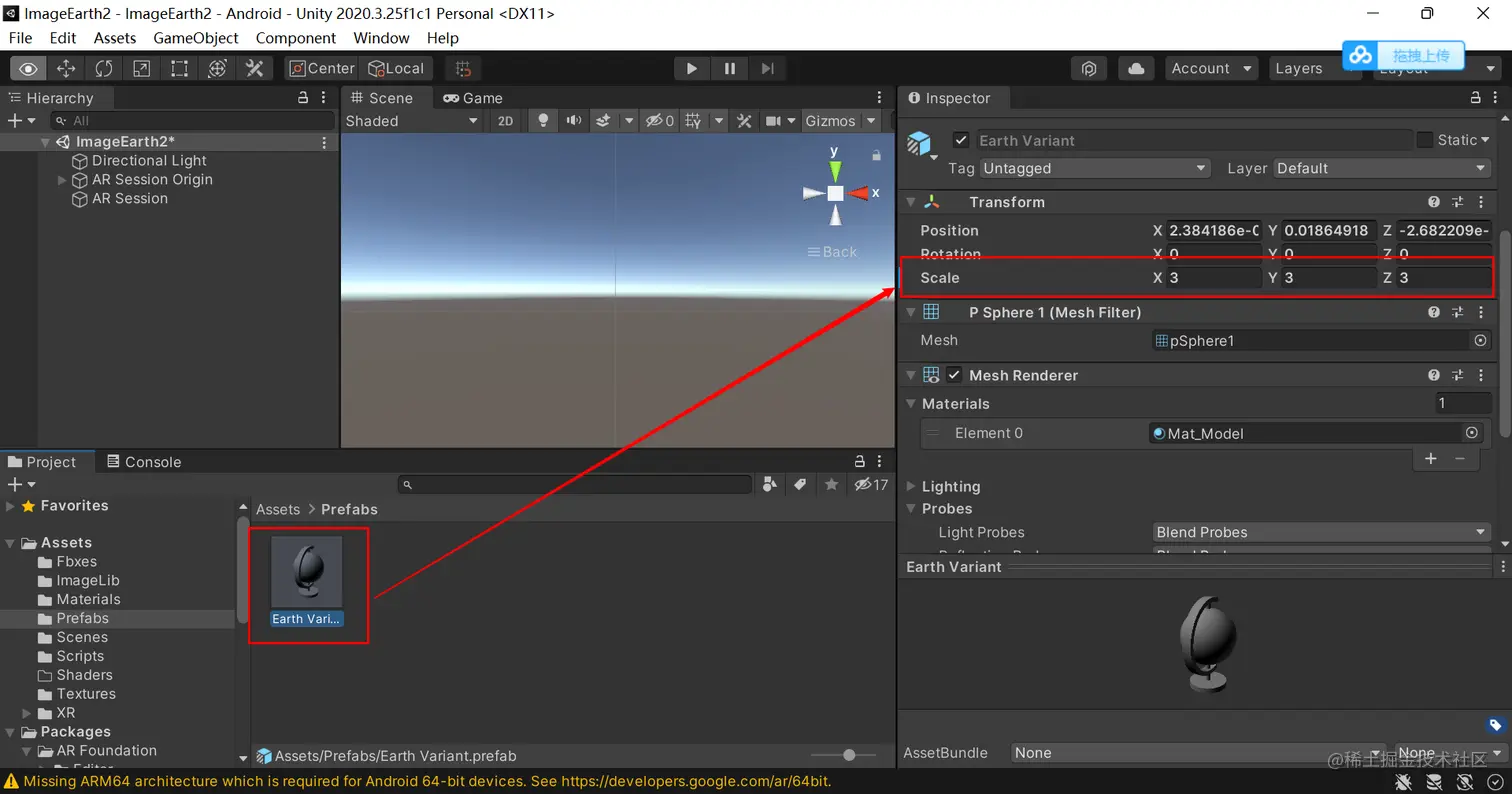Add material element with plus button
The width and height of the screenshot is (1512, 794).
tap(1431, 458)
